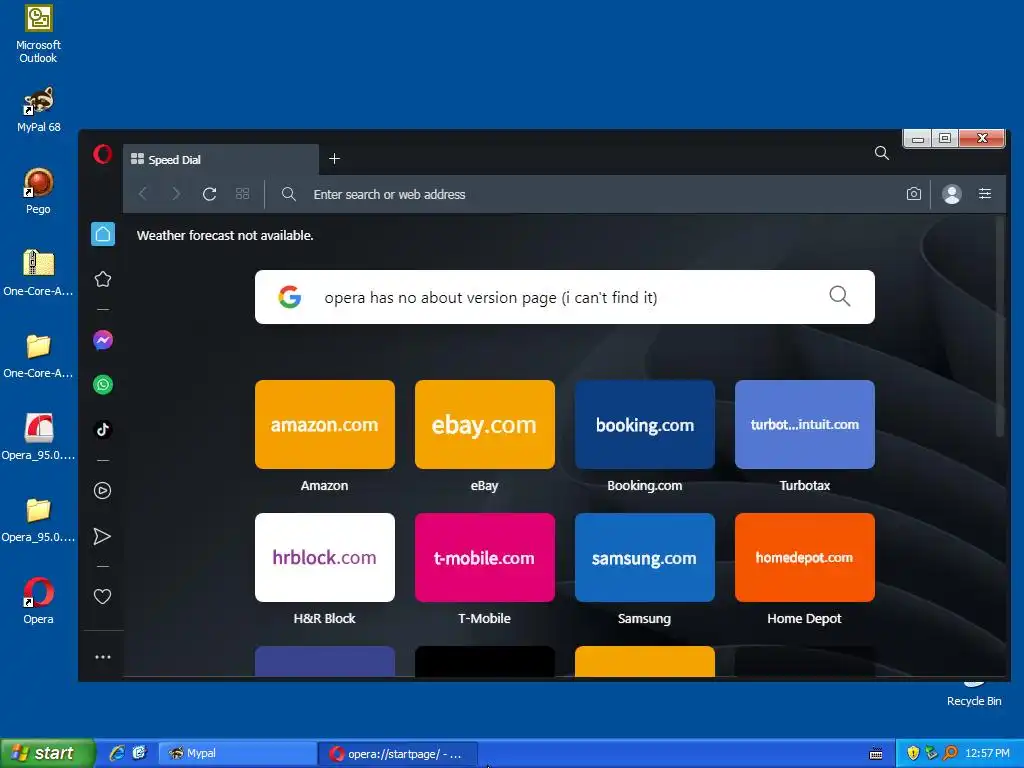The height and width of the screenshot is (768, 1024).
Task: Launch Internet Explorer from quick launch
Action: tap(117, 753)
